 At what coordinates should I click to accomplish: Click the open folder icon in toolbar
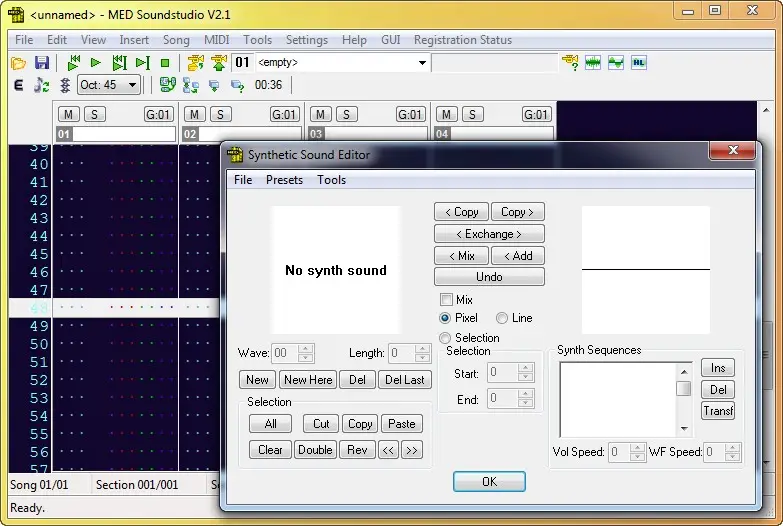point(18,63)
